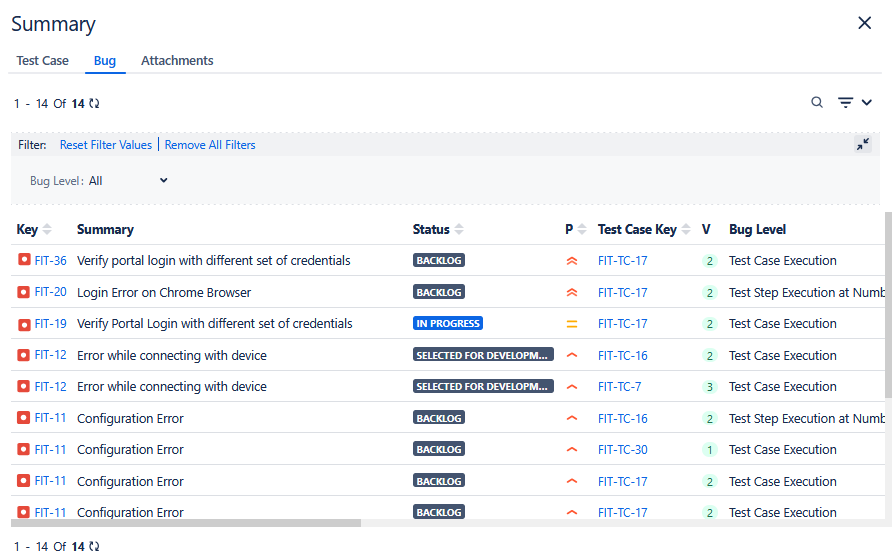Click the search magnifier icon

[817, 102]
